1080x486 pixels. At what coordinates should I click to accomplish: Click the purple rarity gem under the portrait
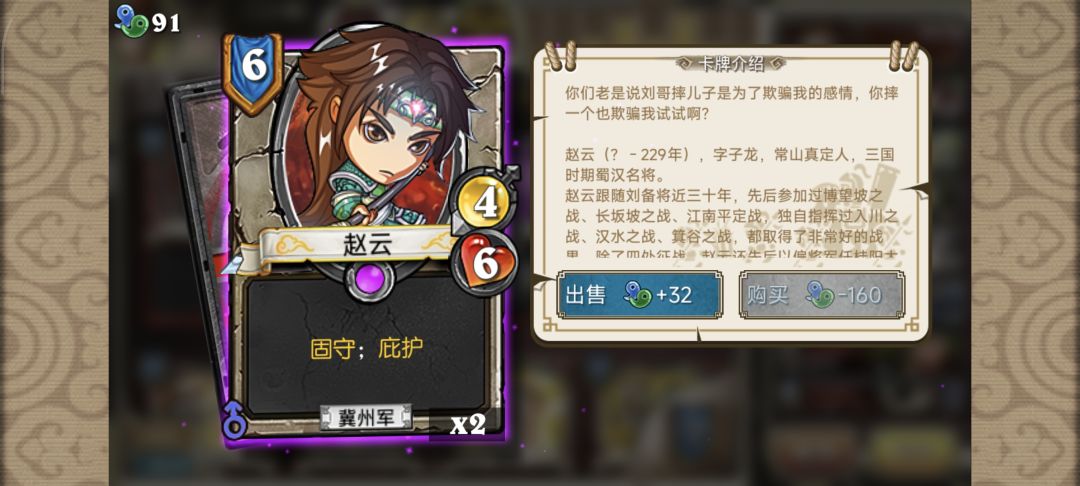371,280
